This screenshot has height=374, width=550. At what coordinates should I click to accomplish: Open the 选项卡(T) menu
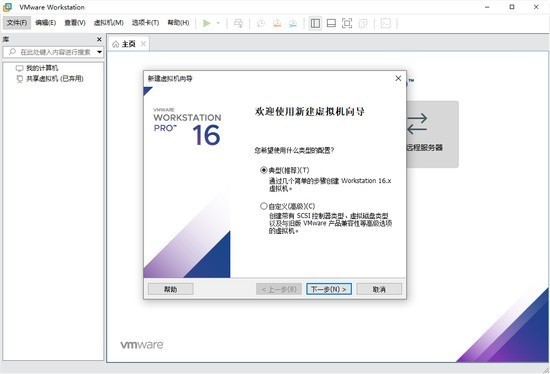(145, 23)
